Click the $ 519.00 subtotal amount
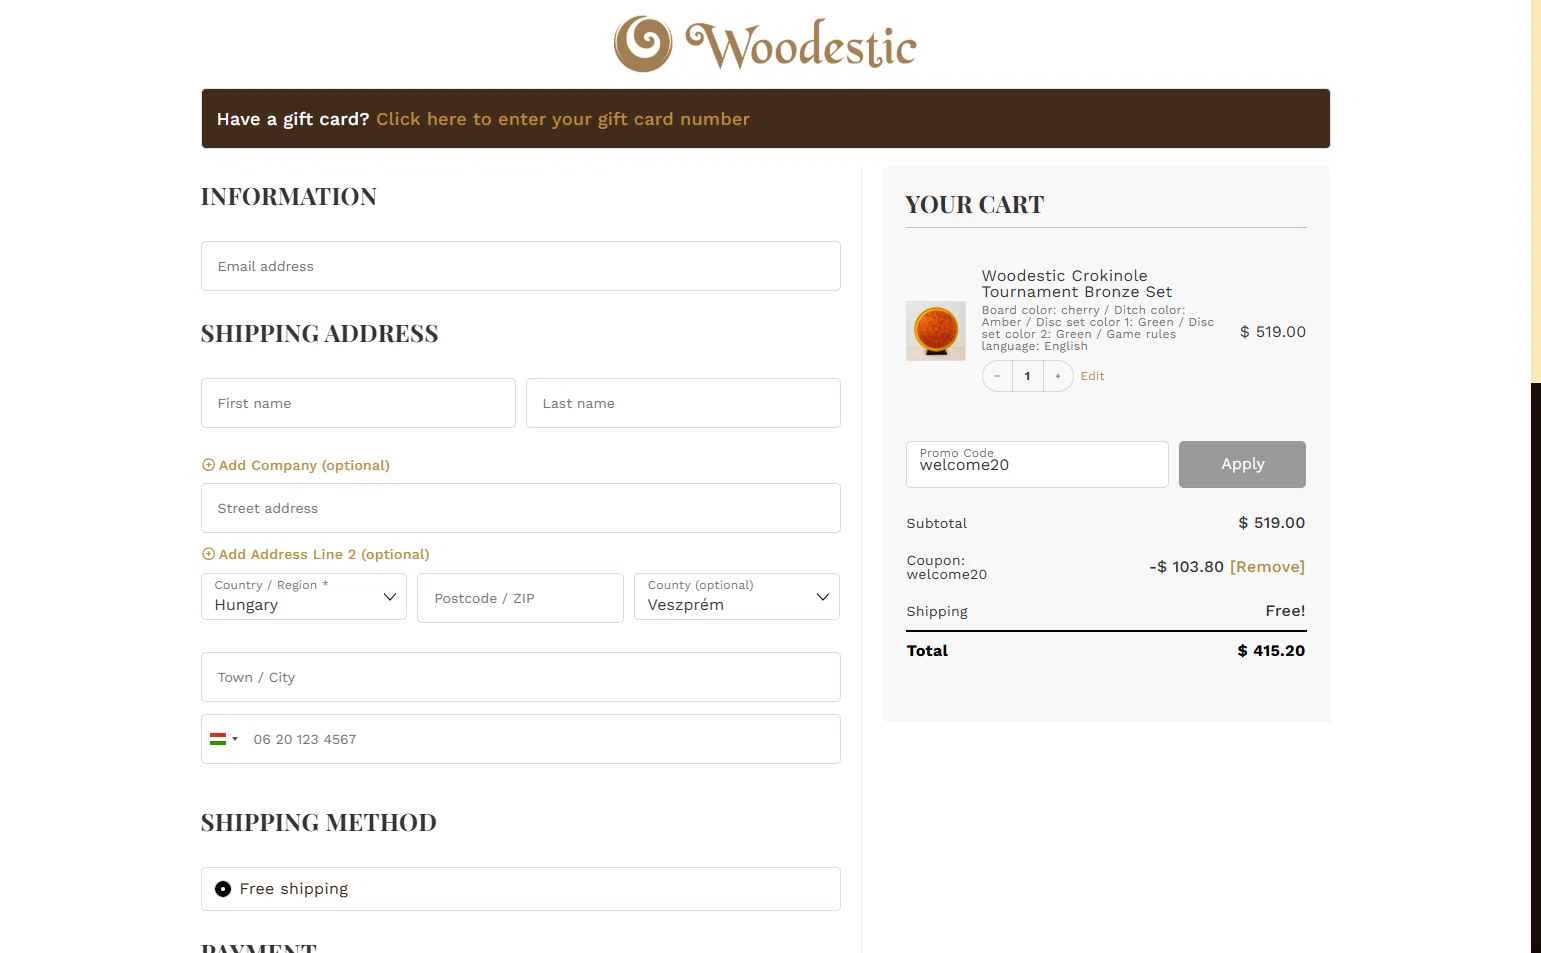Screen dimensions: 1541x953 point(1271,523)
